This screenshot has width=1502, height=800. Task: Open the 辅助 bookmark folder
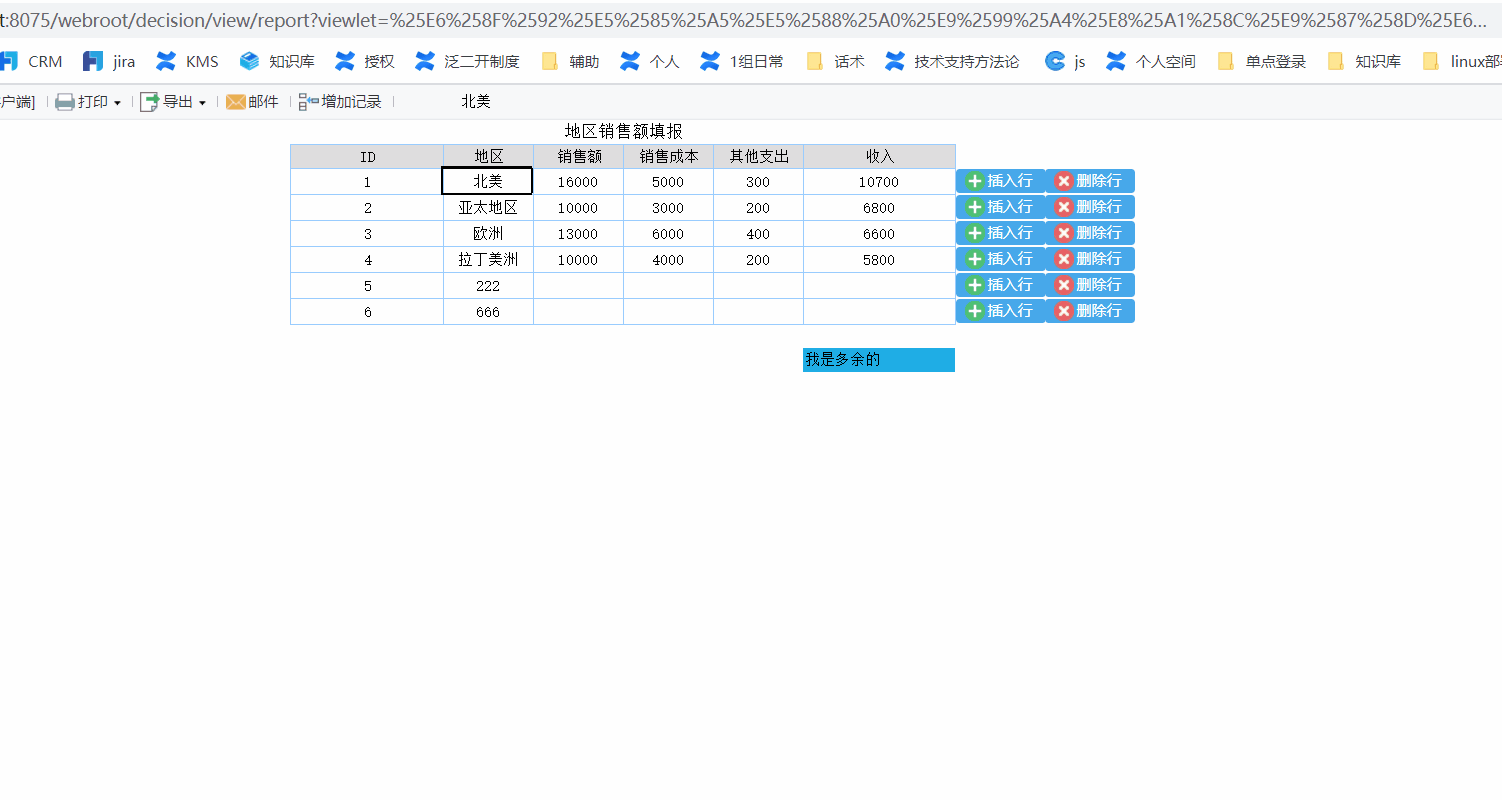coord(570,61)
